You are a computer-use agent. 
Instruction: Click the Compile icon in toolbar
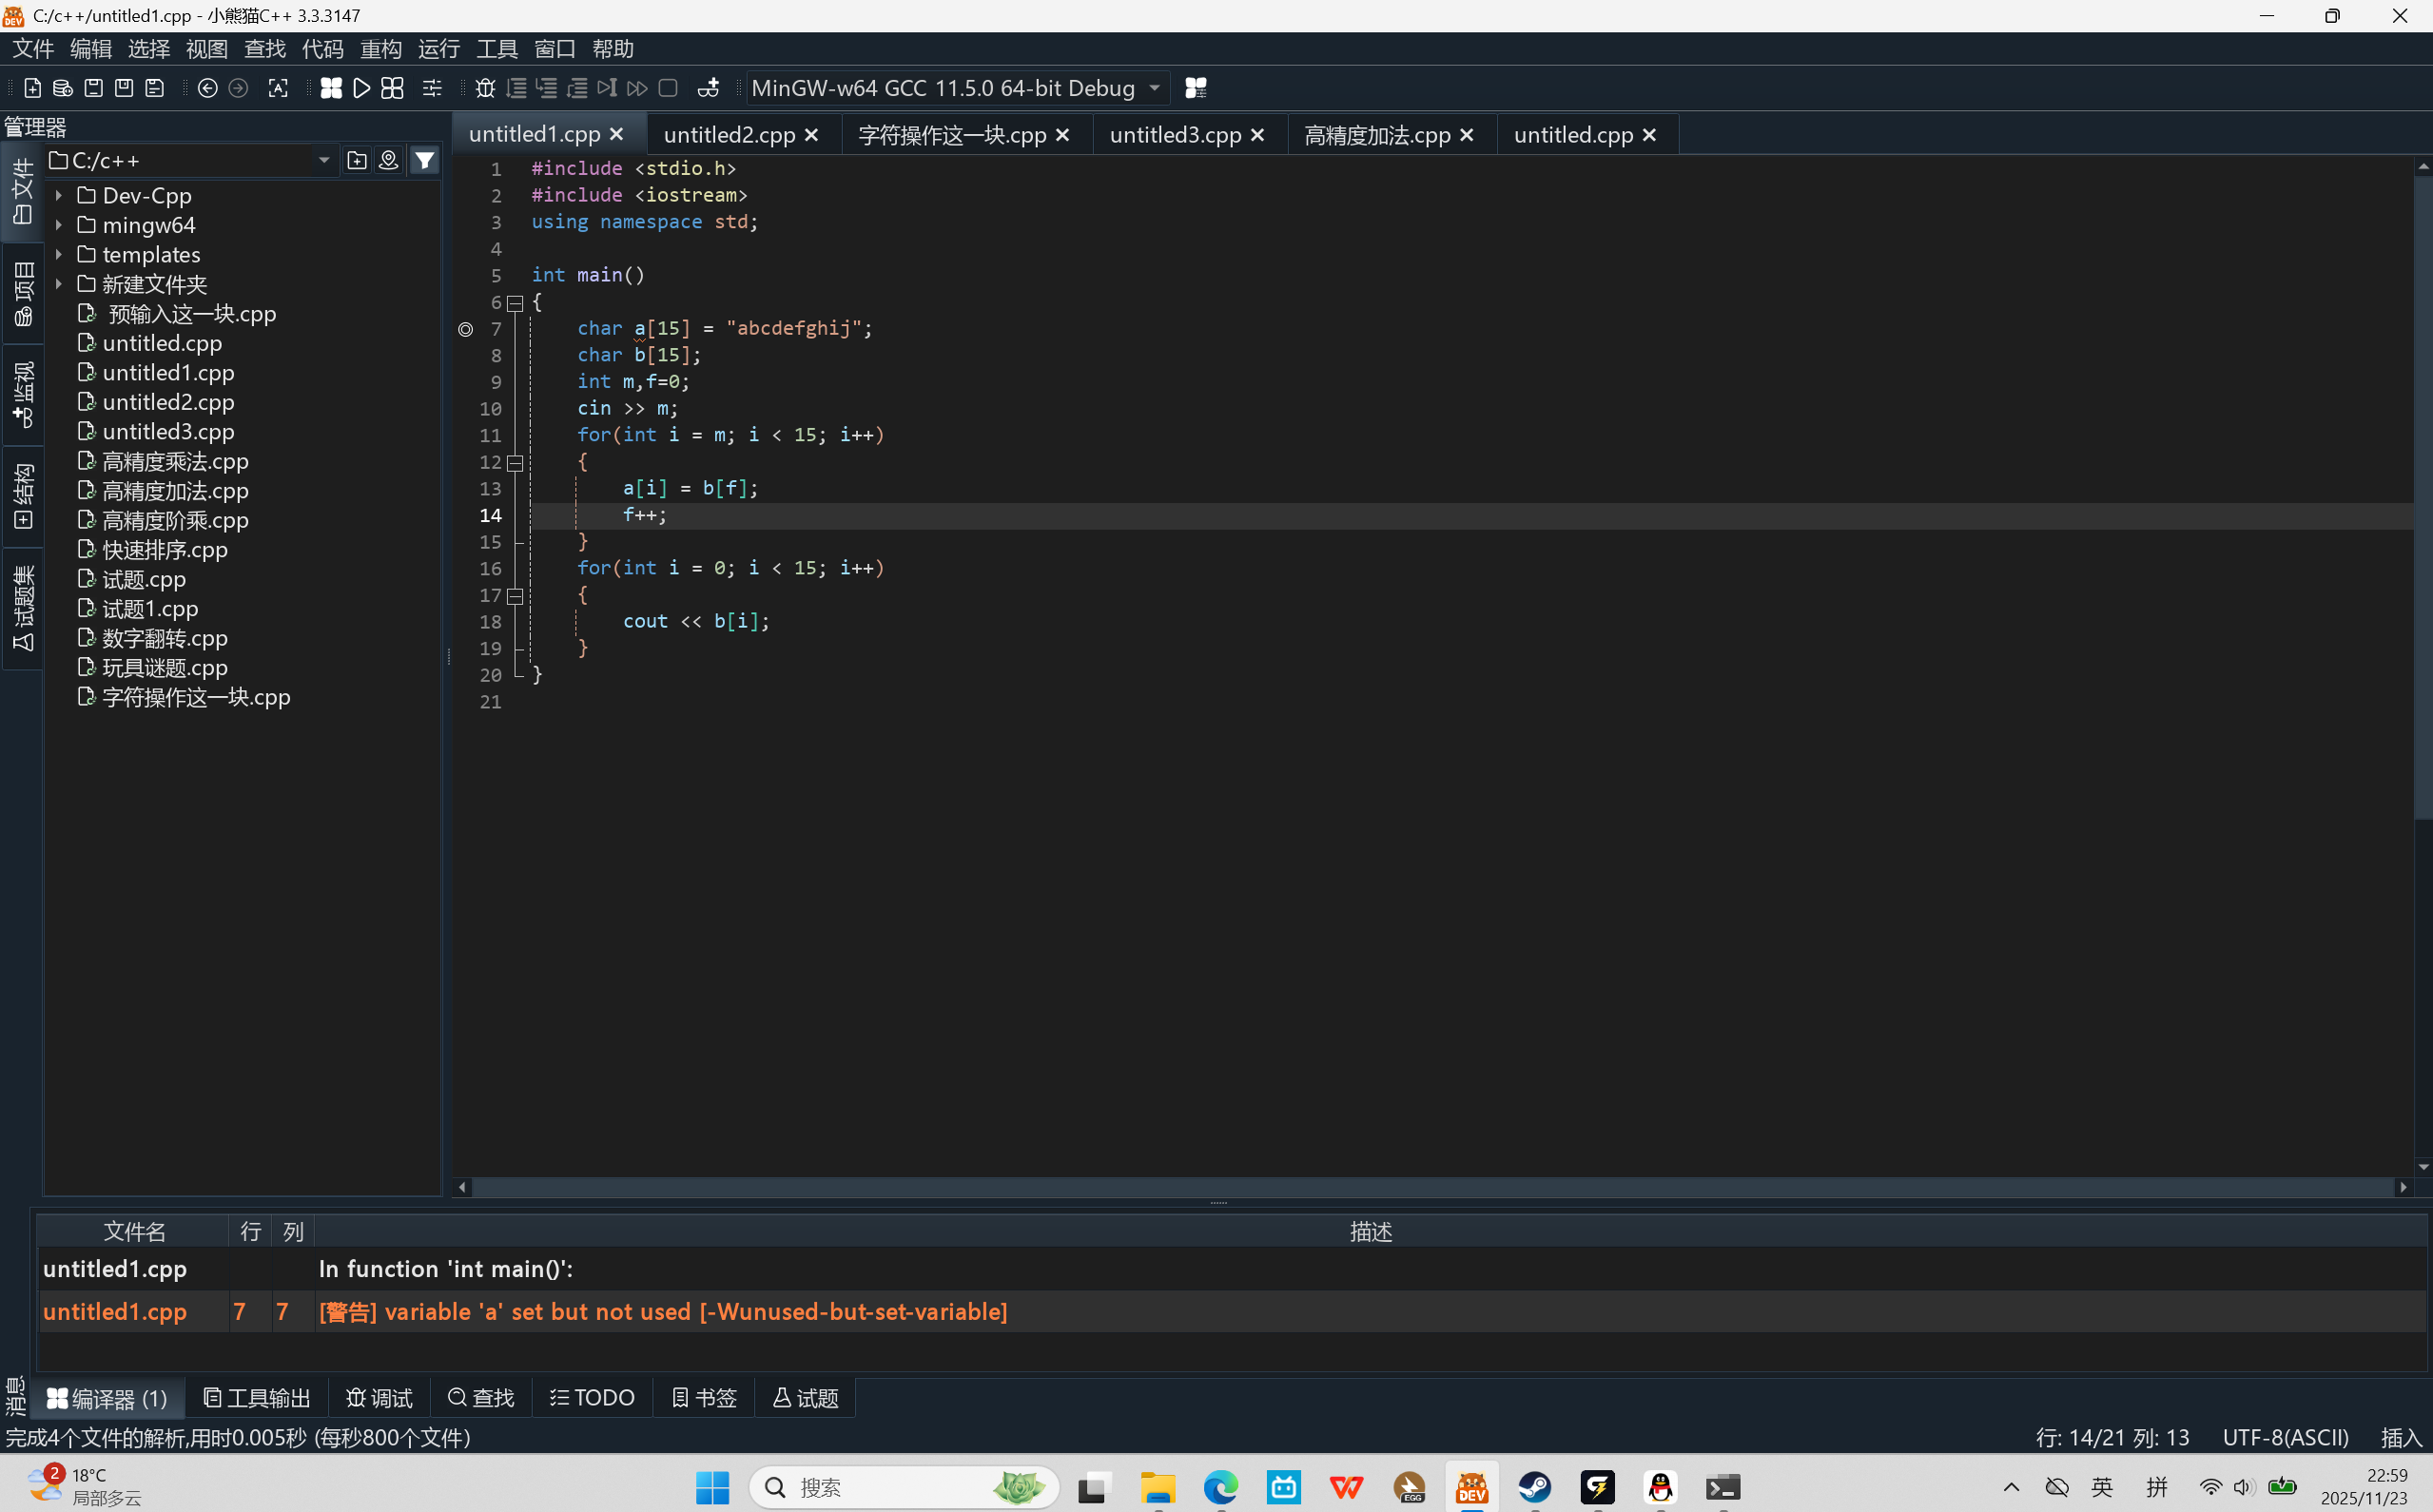(331, 88)
